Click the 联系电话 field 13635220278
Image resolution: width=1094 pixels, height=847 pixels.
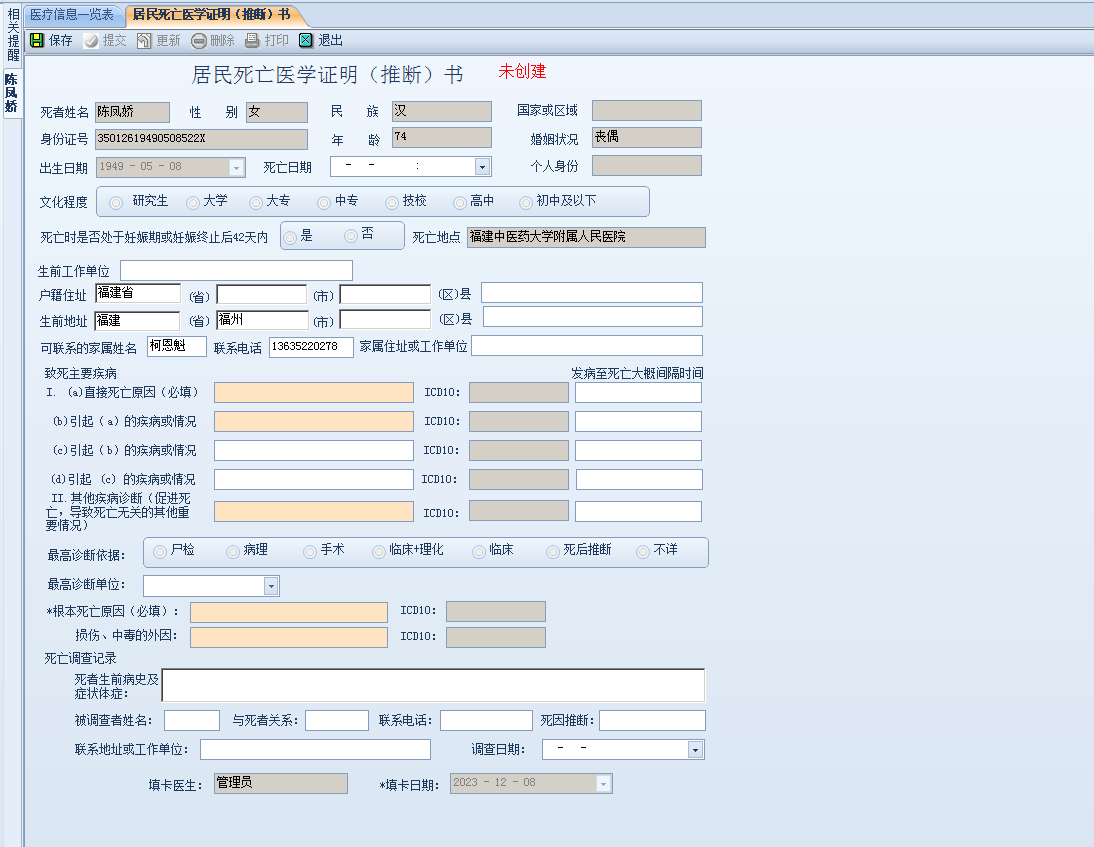(x=311, y=347)
